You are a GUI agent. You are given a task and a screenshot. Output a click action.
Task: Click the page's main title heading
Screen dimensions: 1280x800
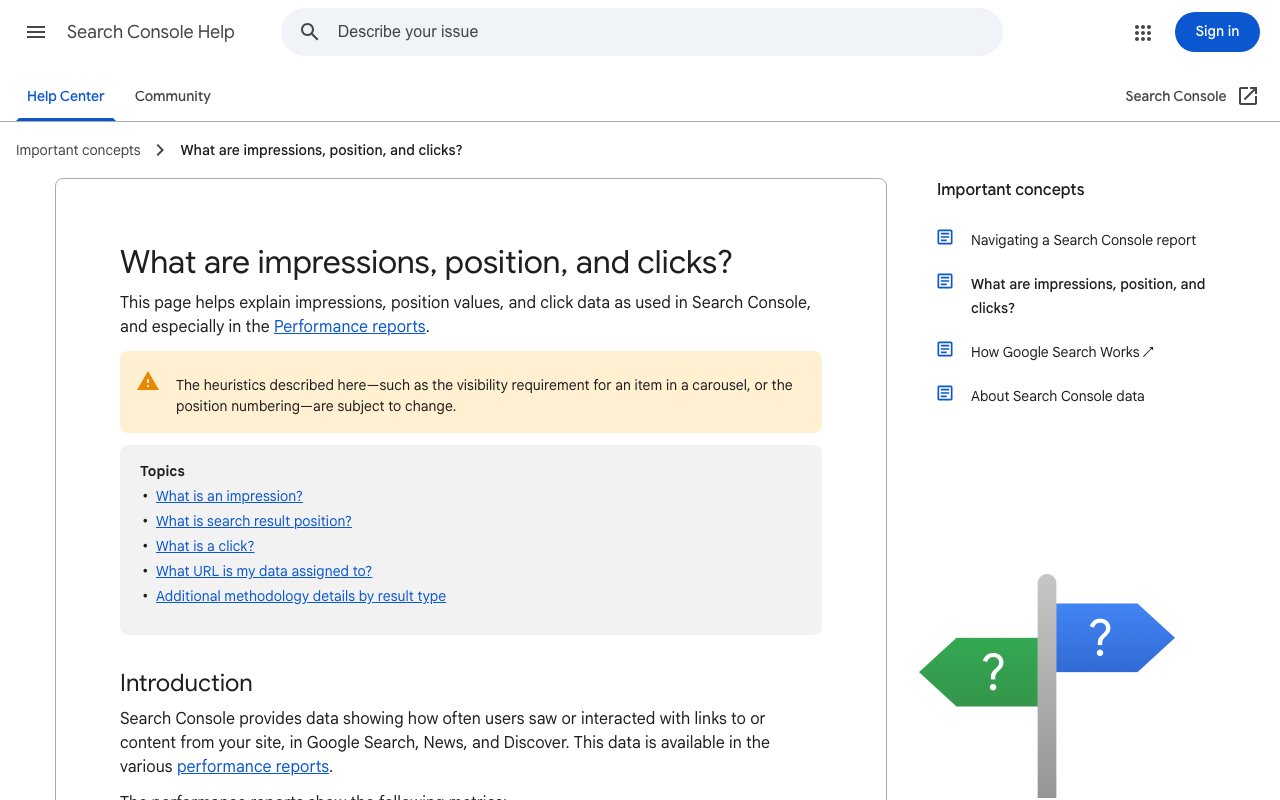426,262
